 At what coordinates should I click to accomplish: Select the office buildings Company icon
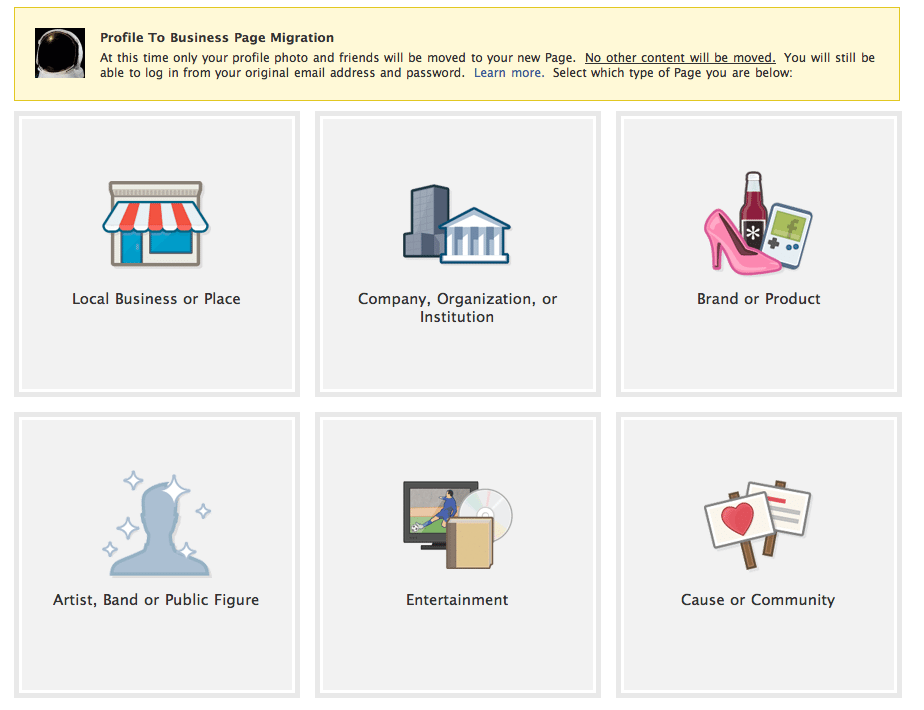pyautogui.click(x=457, y=224)
